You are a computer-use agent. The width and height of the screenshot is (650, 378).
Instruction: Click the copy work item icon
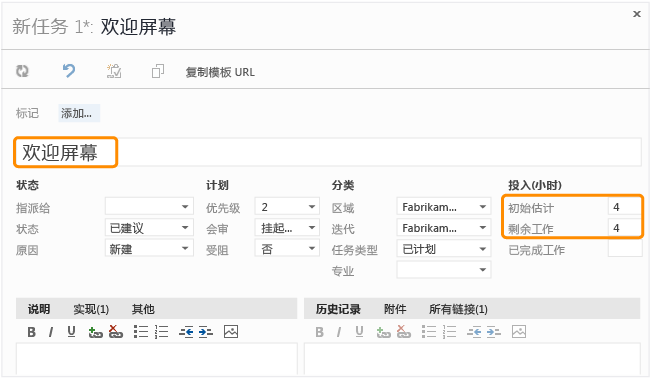point(158,71)
